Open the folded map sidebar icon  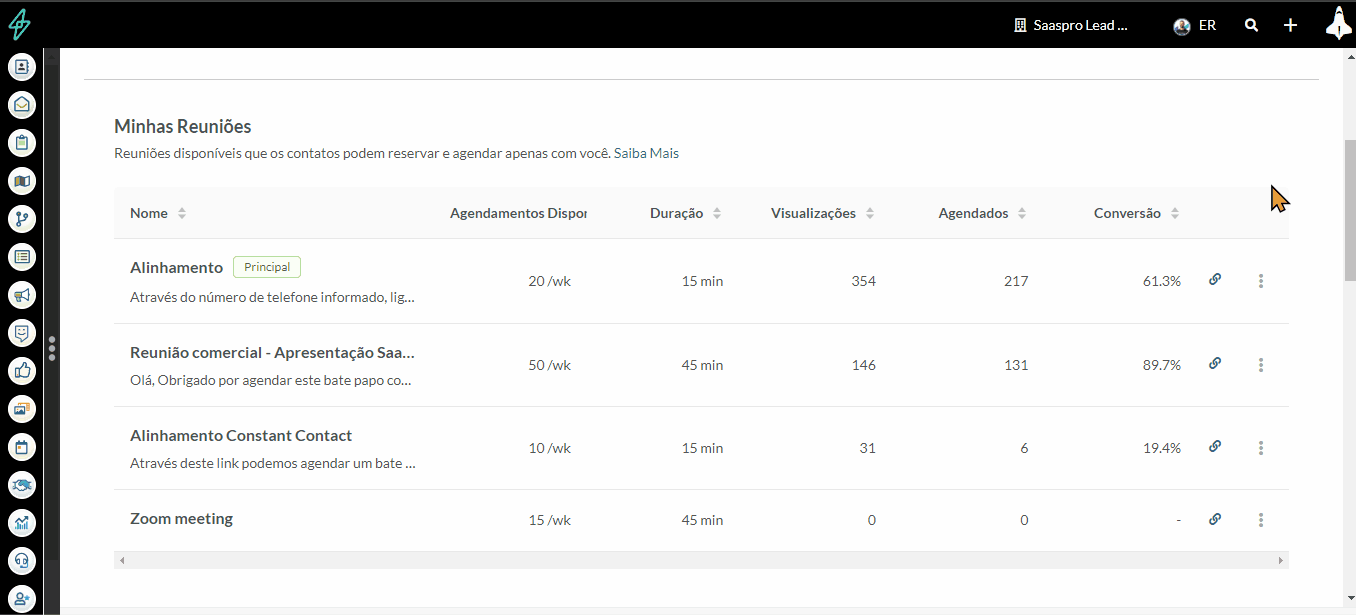(22, 180)
